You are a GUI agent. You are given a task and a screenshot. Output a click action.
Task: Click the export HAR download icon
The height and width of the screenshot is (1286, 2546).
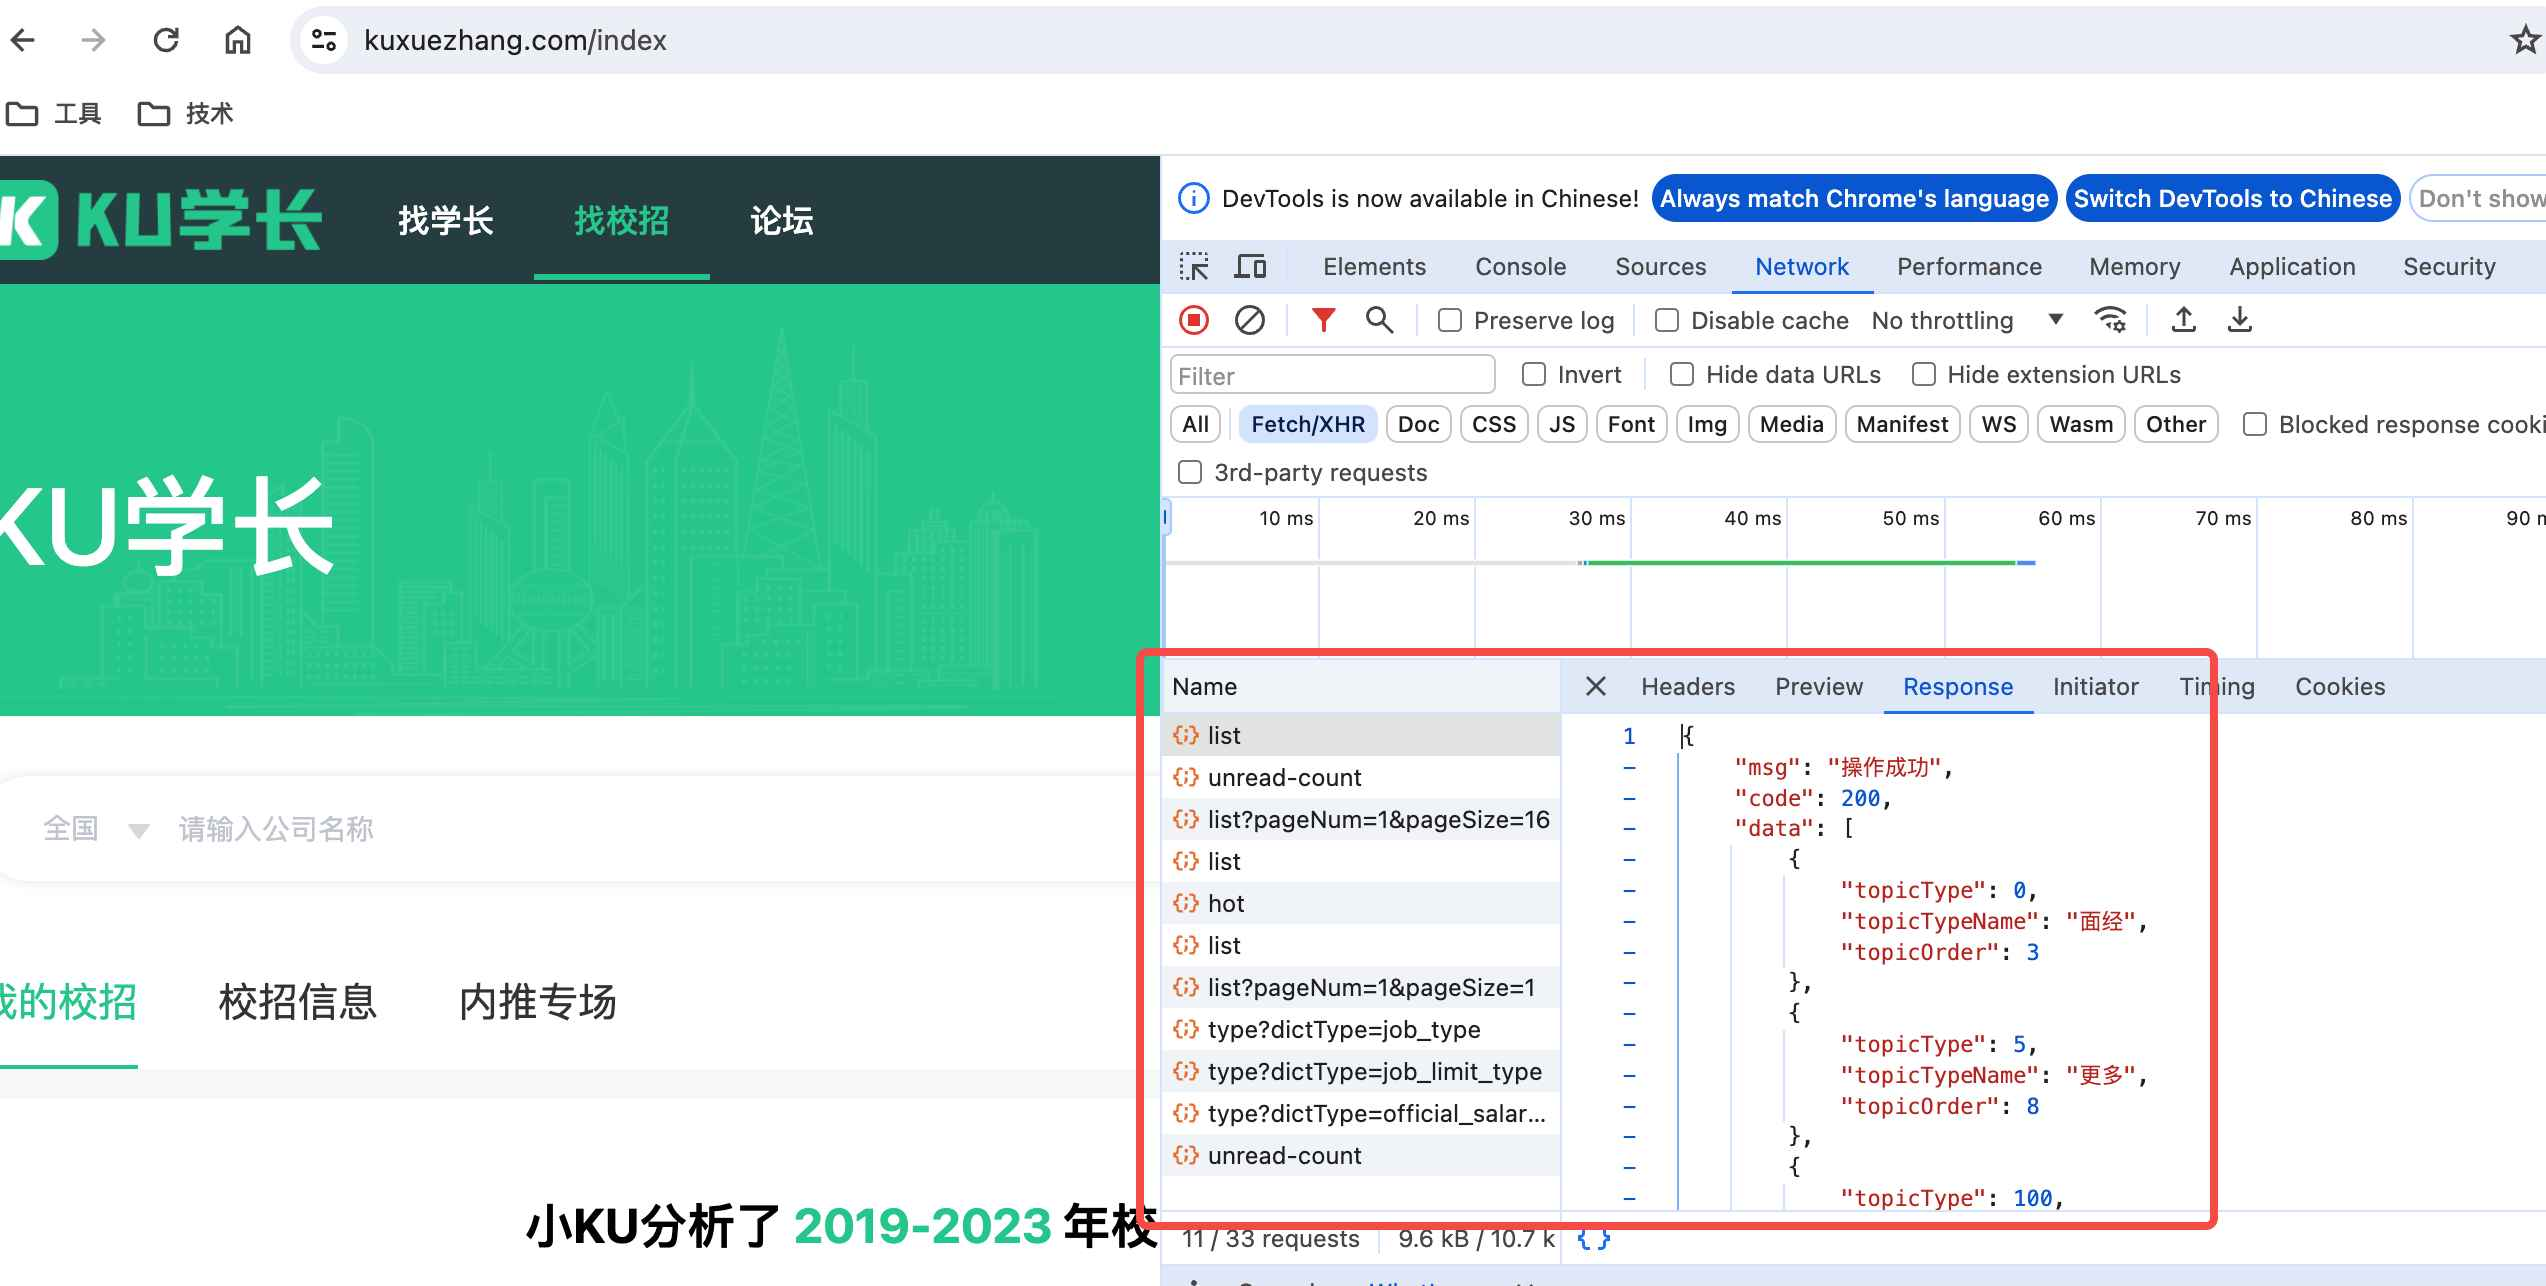2240,320
